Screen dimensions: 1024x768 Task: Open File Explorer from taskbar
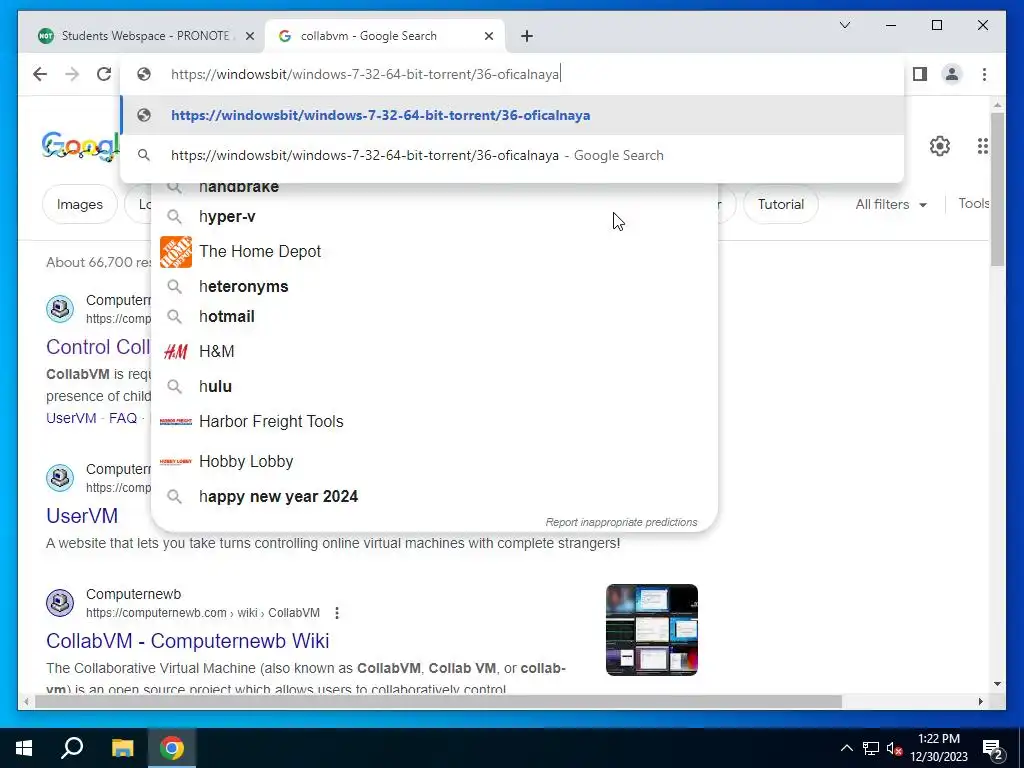[x=122, y=748]
